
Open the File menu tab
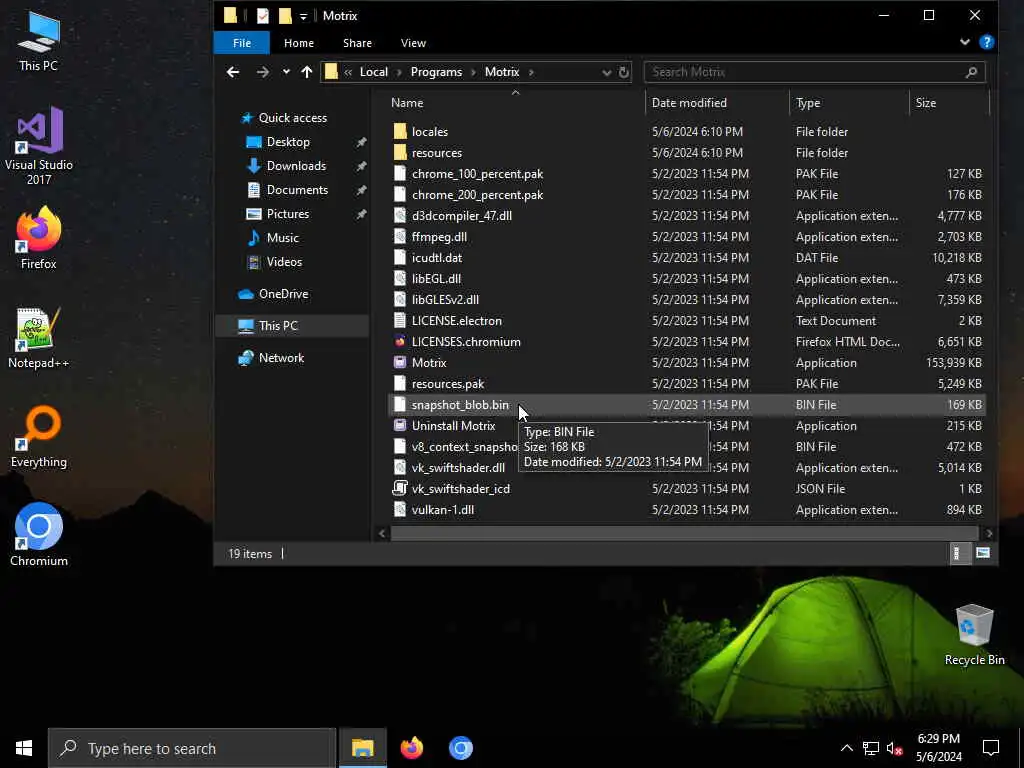(242, 43)
